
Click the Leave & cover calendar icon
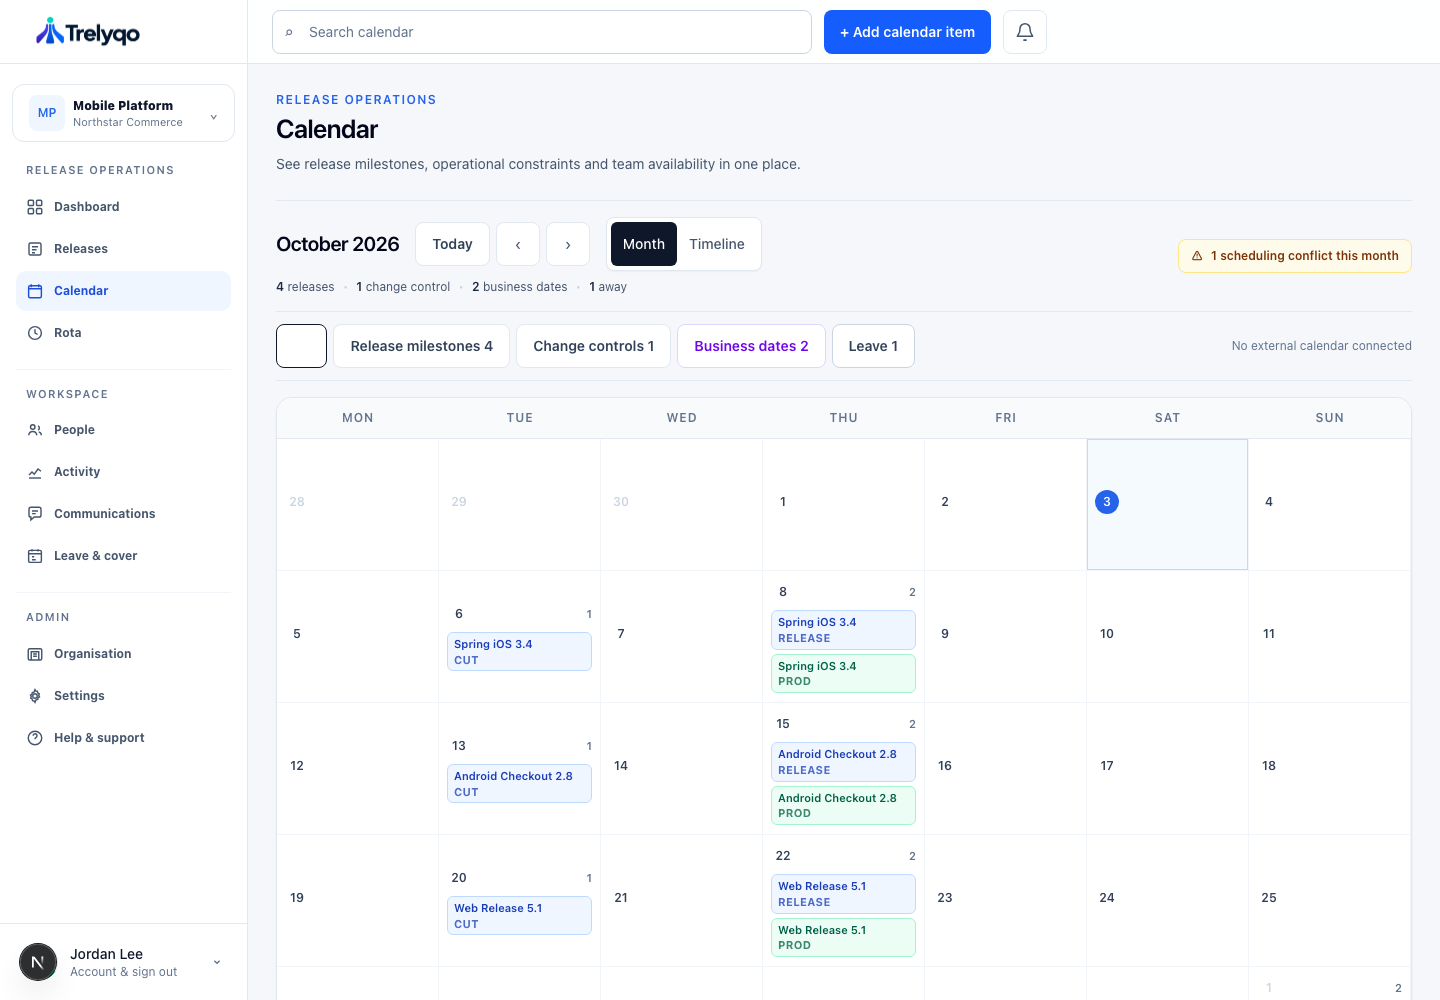35,556
